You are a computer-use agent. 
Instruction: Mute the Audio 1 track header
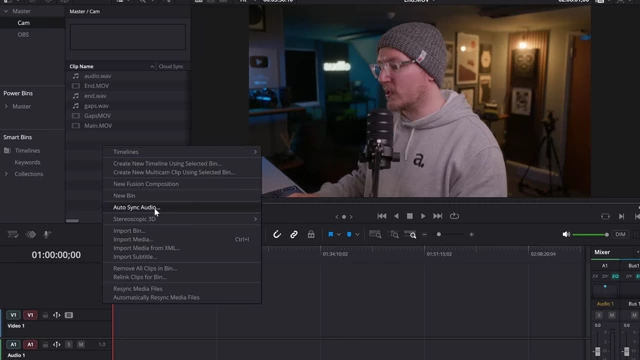(x=81, y=345)
